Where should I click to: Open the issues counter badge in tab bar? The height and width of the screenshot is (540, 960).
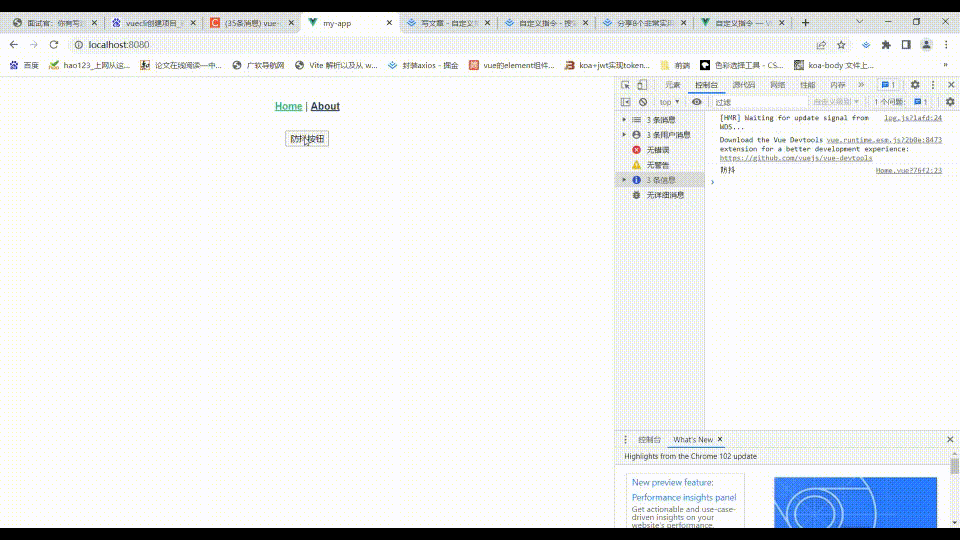(888, 85)
